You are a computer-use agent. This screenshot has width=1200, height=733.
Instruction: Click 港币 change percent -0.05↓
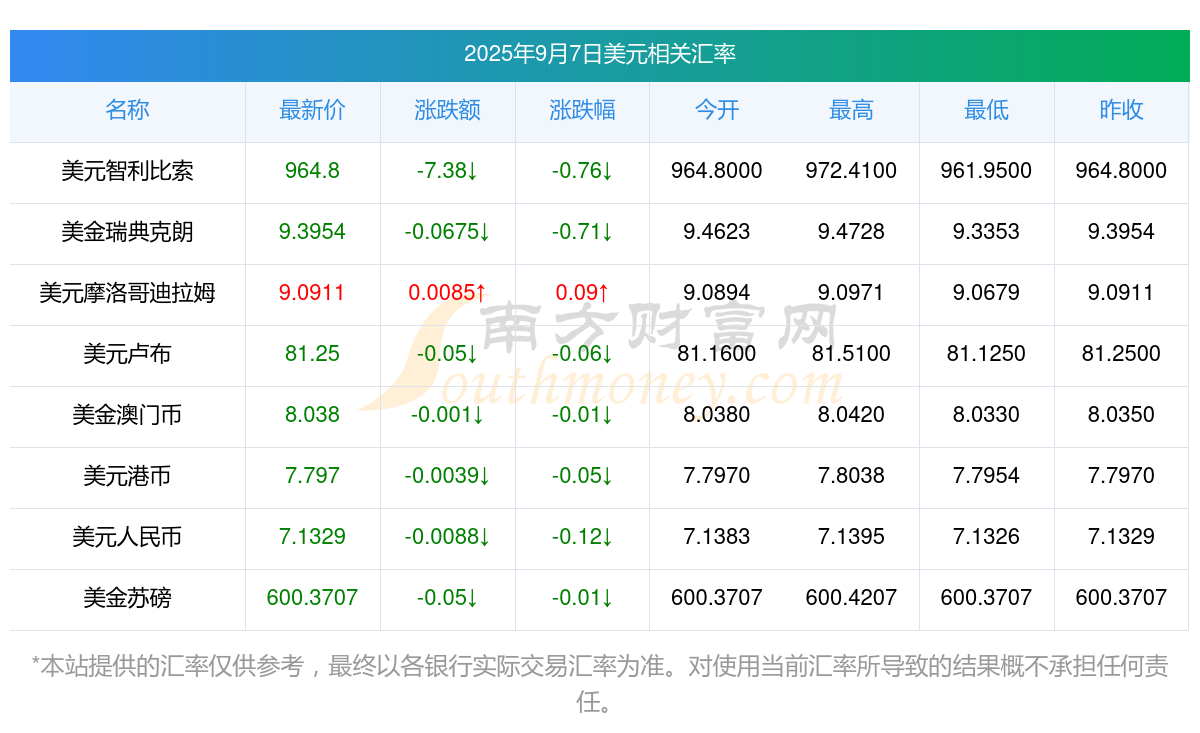582,476
